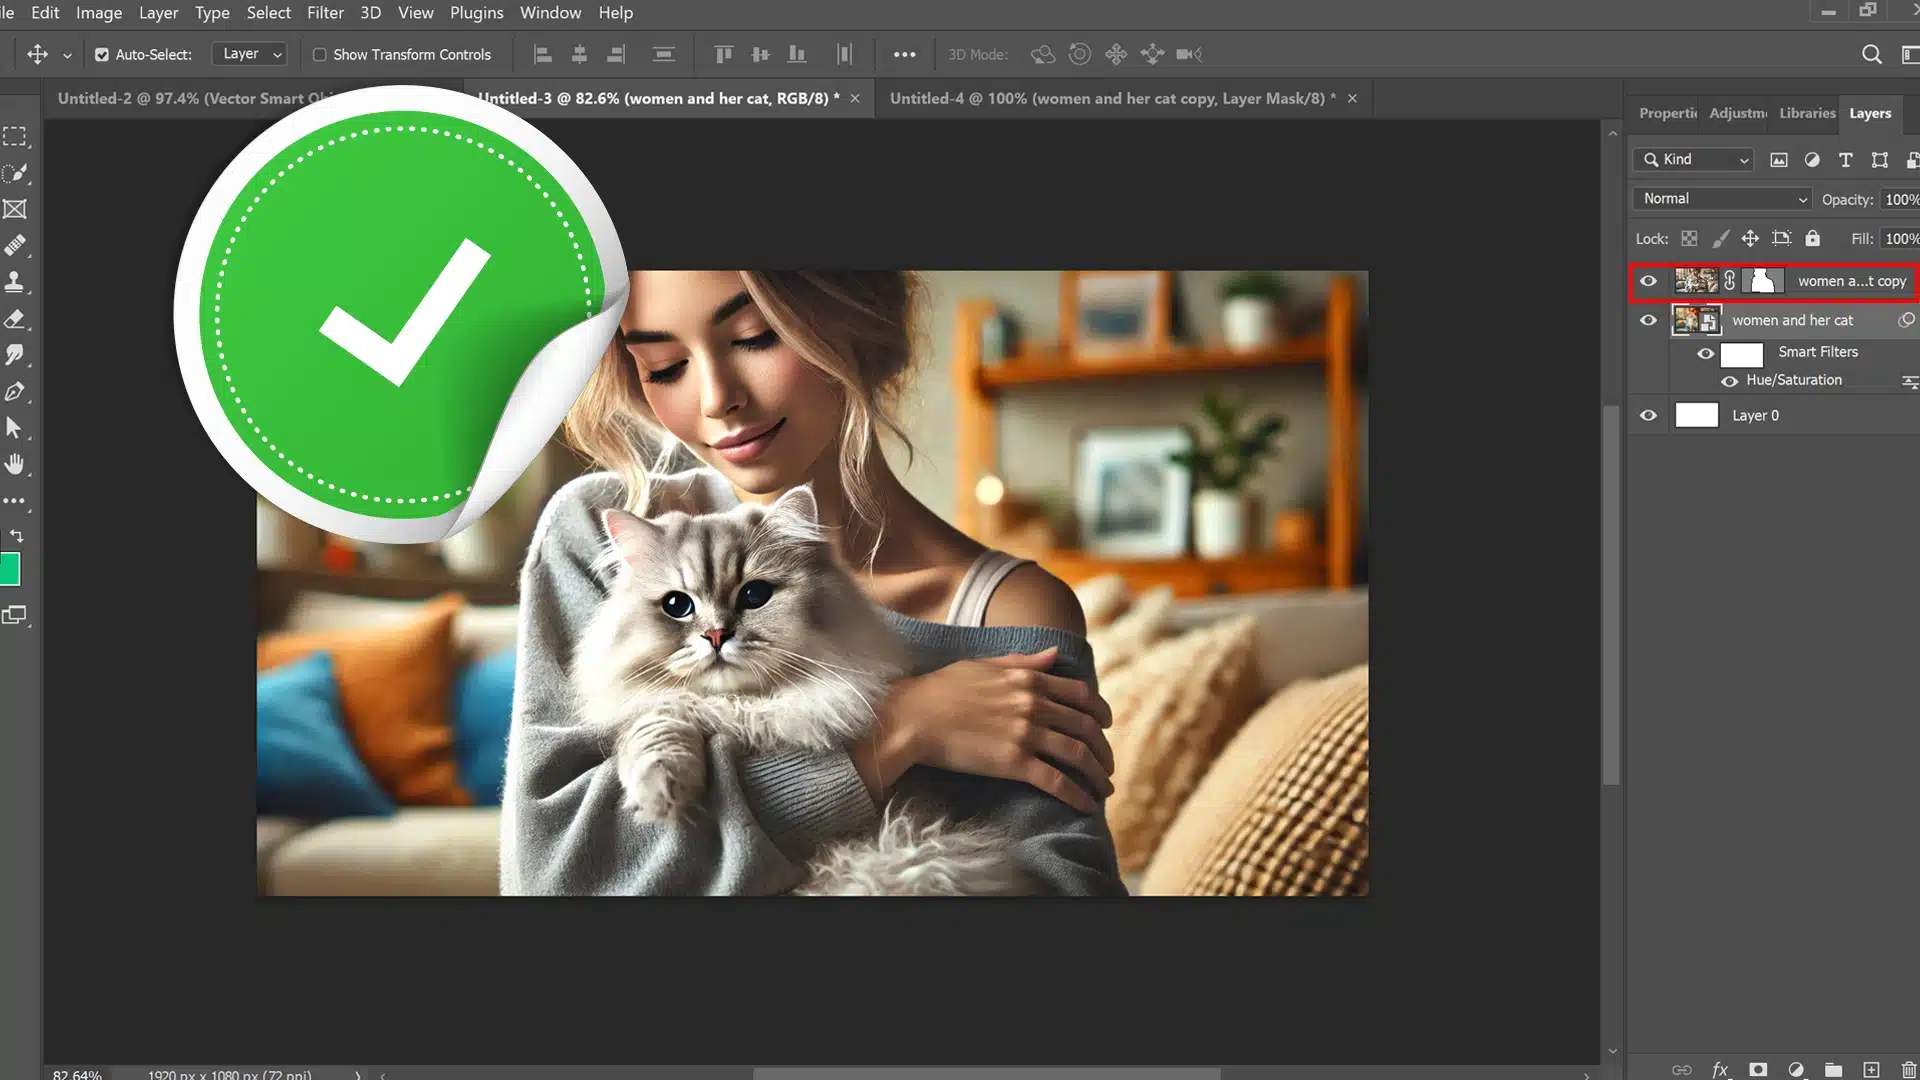
Task: Open the Filter menu
Action: 325,13
